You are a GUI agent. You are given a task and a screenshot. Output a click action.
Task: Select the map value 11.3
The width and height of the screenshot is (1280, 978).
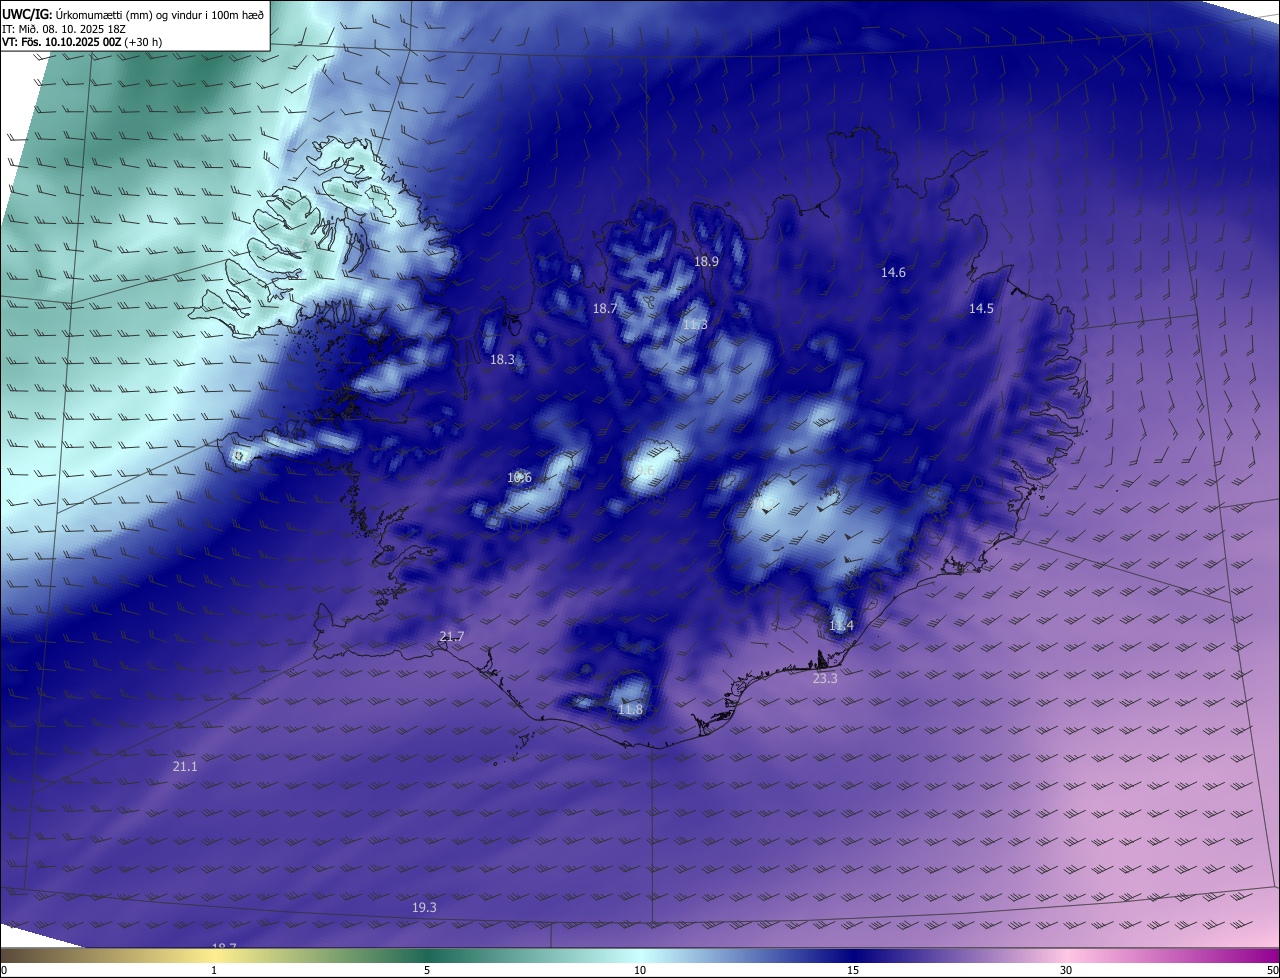(695, 324)
